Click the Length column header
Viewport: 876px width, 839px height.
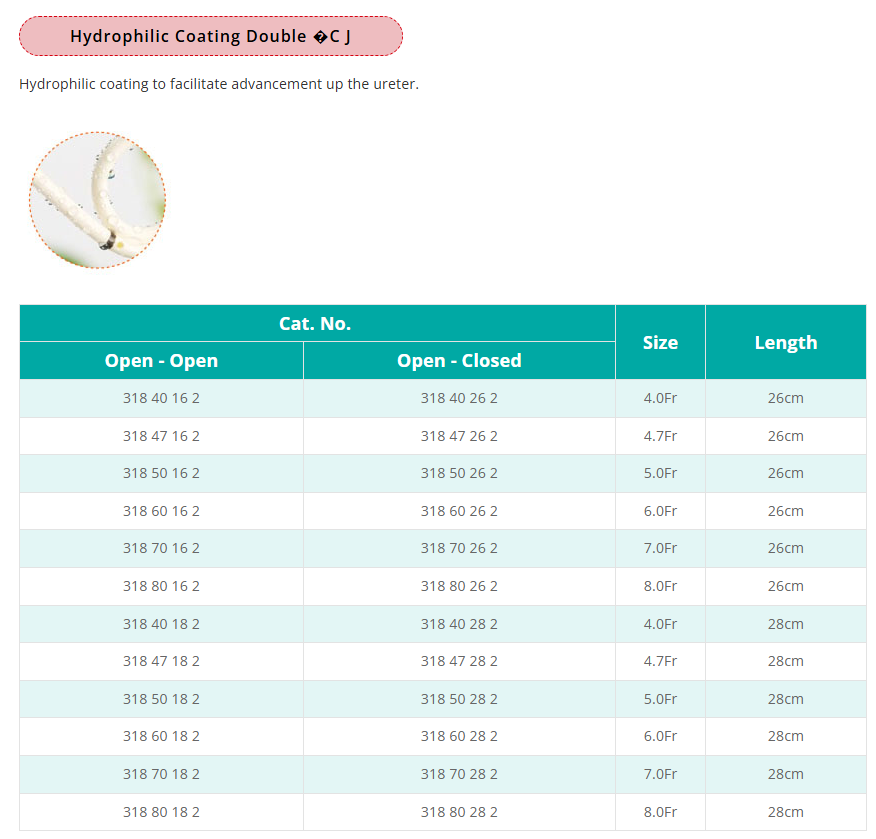785,342
